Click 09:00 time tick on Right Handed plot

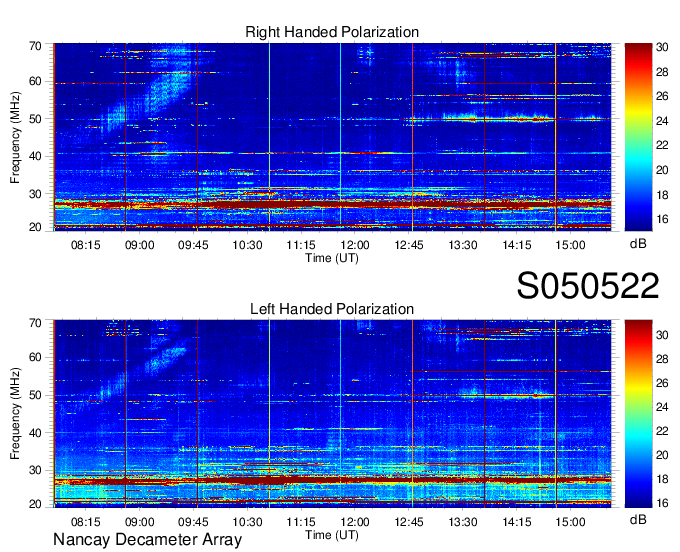[x=140, y=245]
